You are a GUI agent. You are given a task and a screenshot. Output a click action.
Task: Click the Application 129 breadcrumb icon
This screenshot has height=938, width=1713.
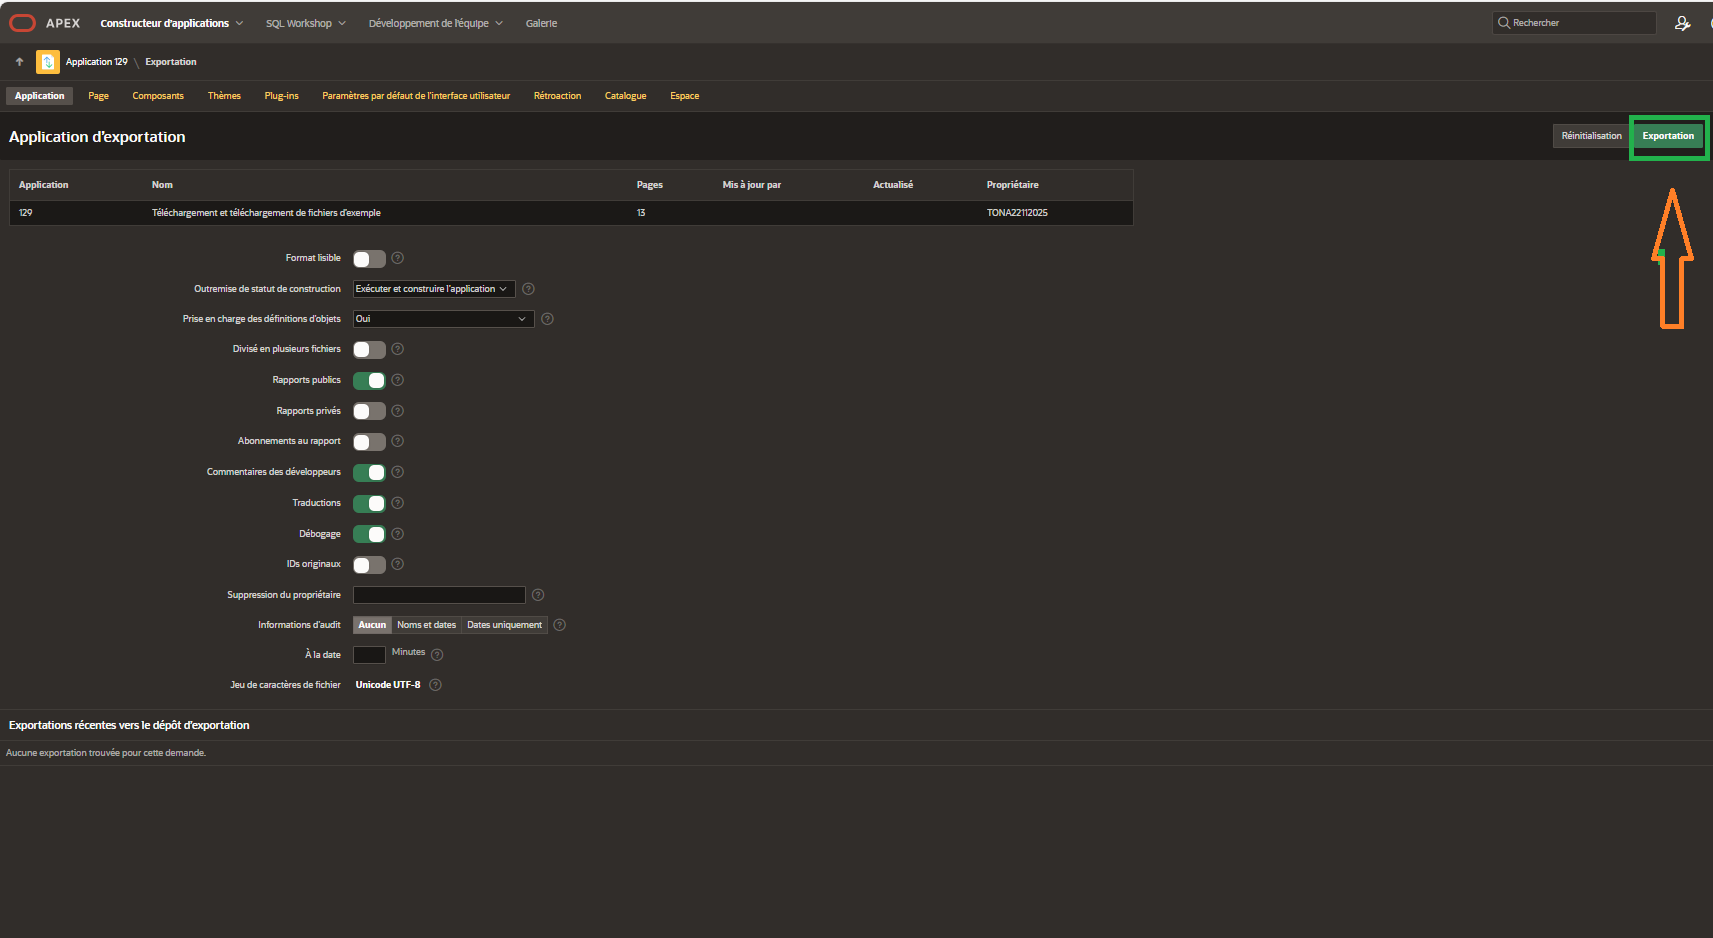click(x=47, y=62)
